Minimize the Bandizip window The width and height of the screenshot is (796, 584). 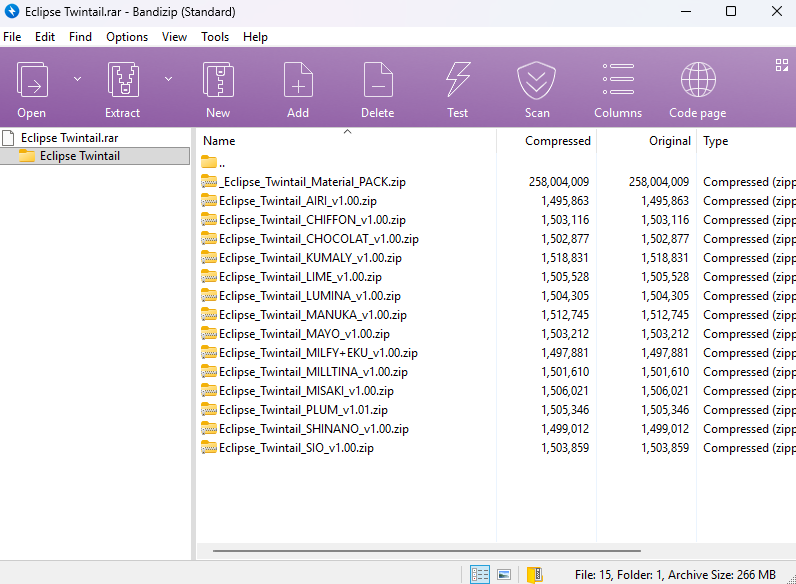coord(686,11)
